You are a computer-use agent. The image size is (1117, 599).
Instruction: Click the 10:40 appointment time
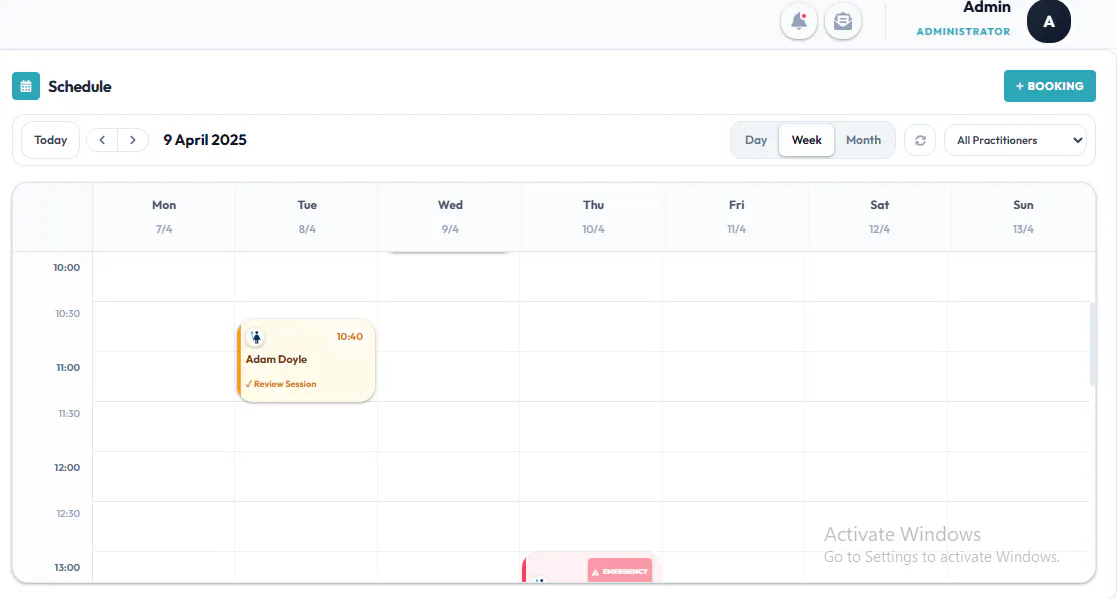click(x=350, y=336)
